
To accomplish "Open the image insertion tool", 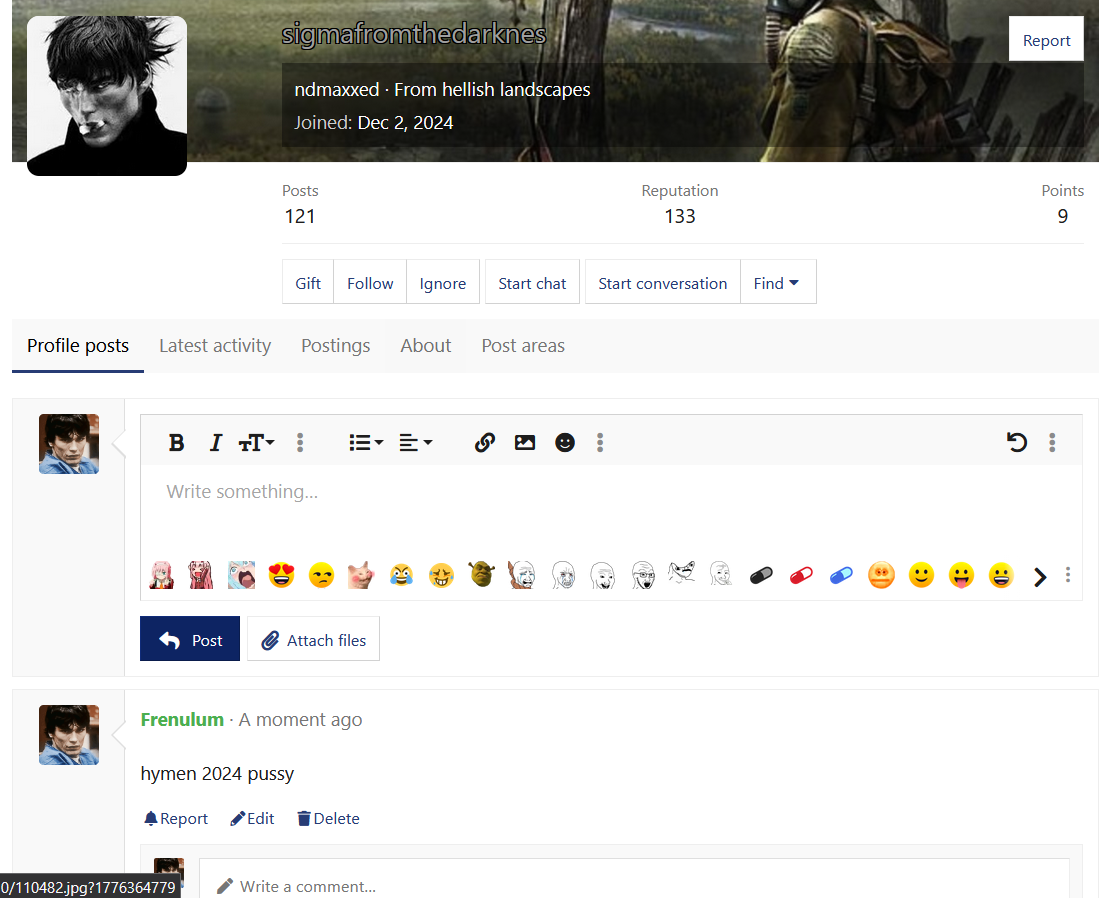I will point(525,442).
